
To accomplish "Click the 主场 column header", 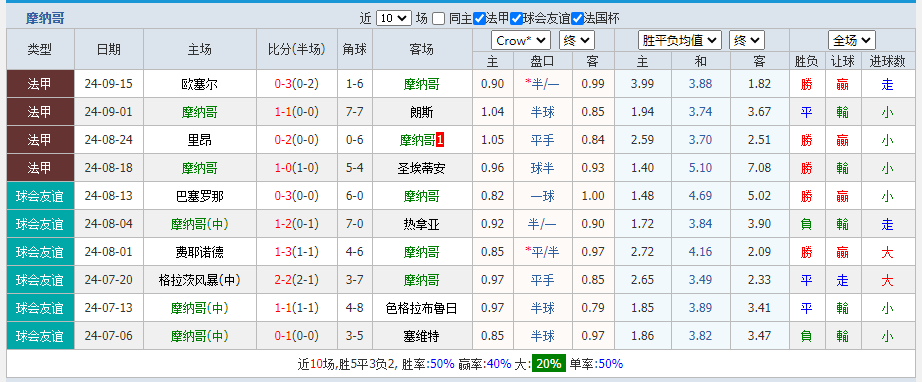I will [199, 49].
